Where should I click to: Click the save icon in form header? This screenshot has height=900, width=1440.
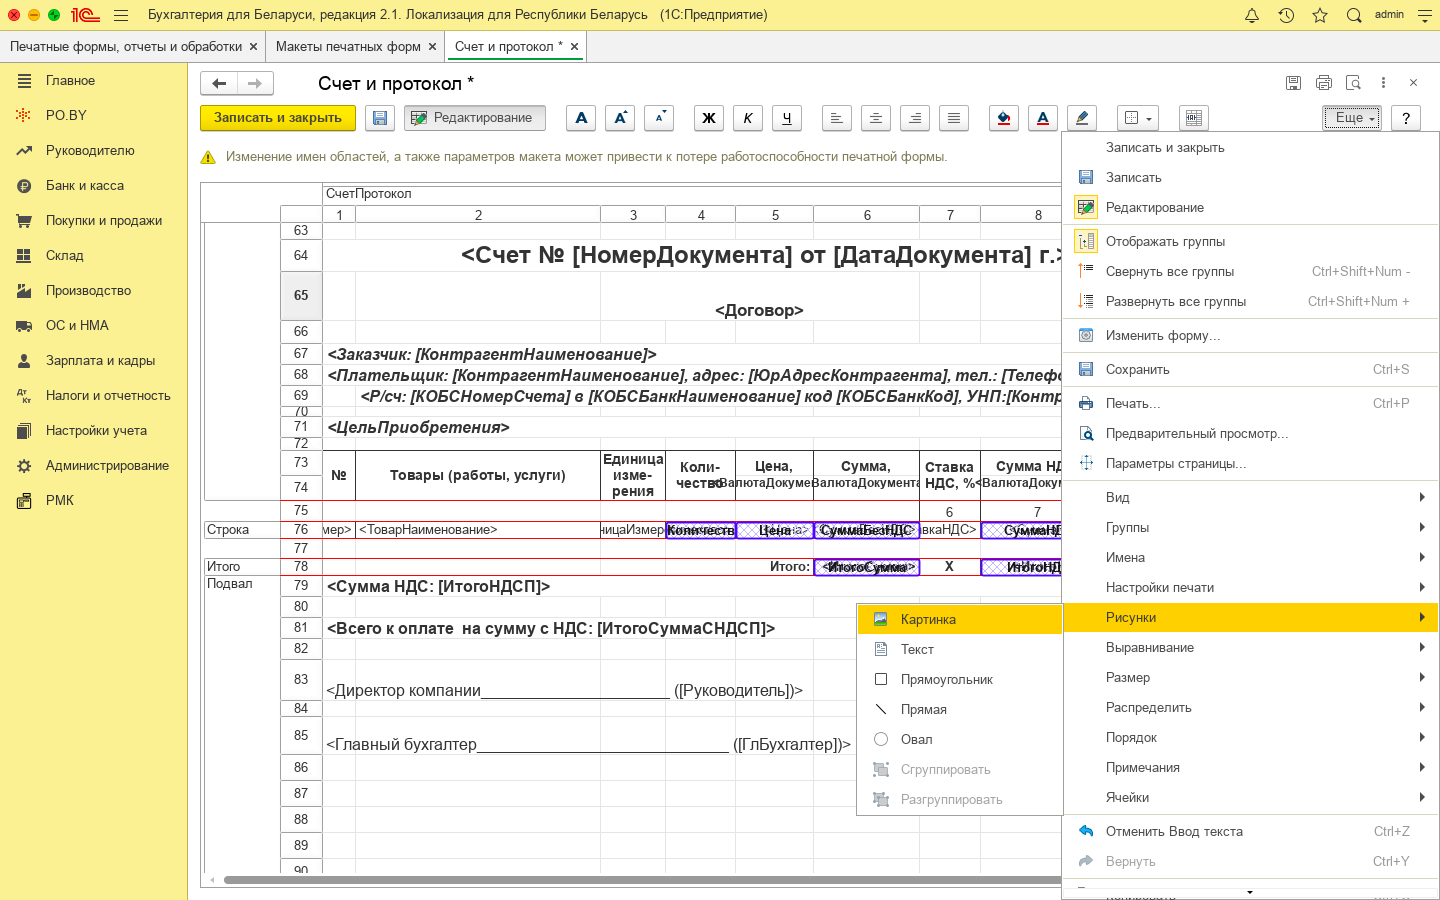(x=1293, y=83)
